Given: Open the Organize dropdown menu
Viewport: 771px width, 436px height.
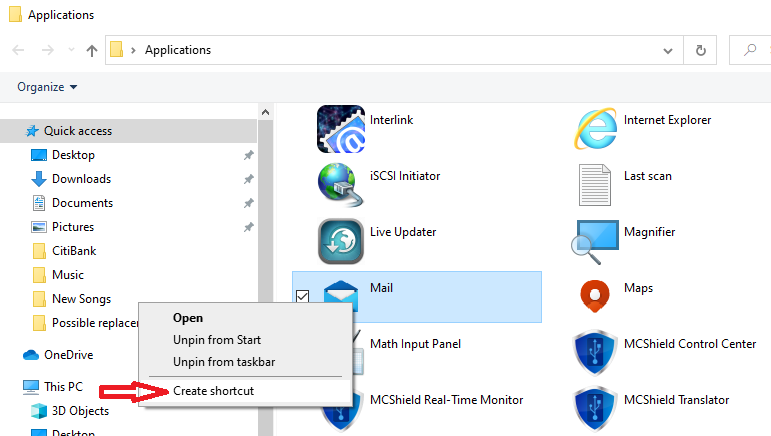Looking at the screenshot, I should [x=47, y=87].
